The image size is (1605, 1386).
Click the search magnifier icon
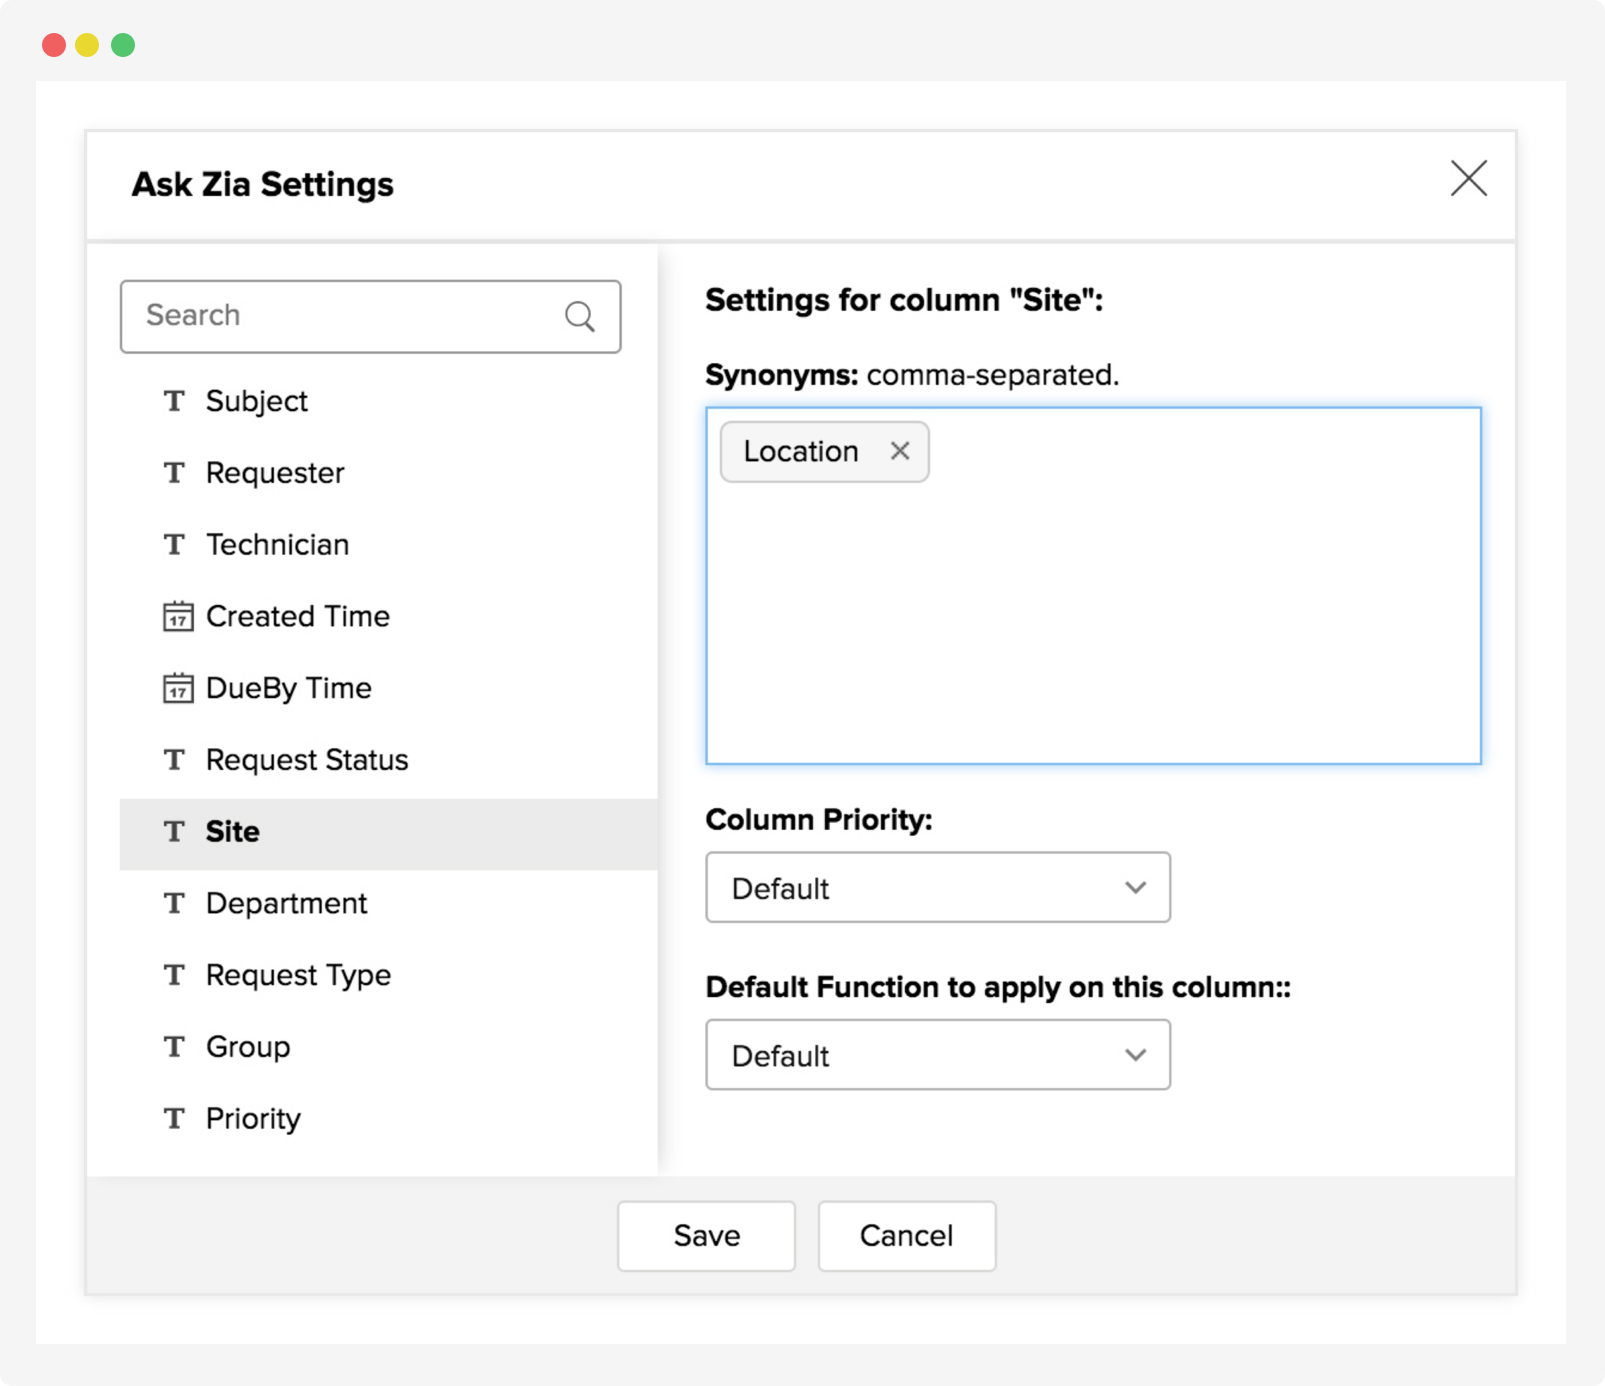(580, 316)
